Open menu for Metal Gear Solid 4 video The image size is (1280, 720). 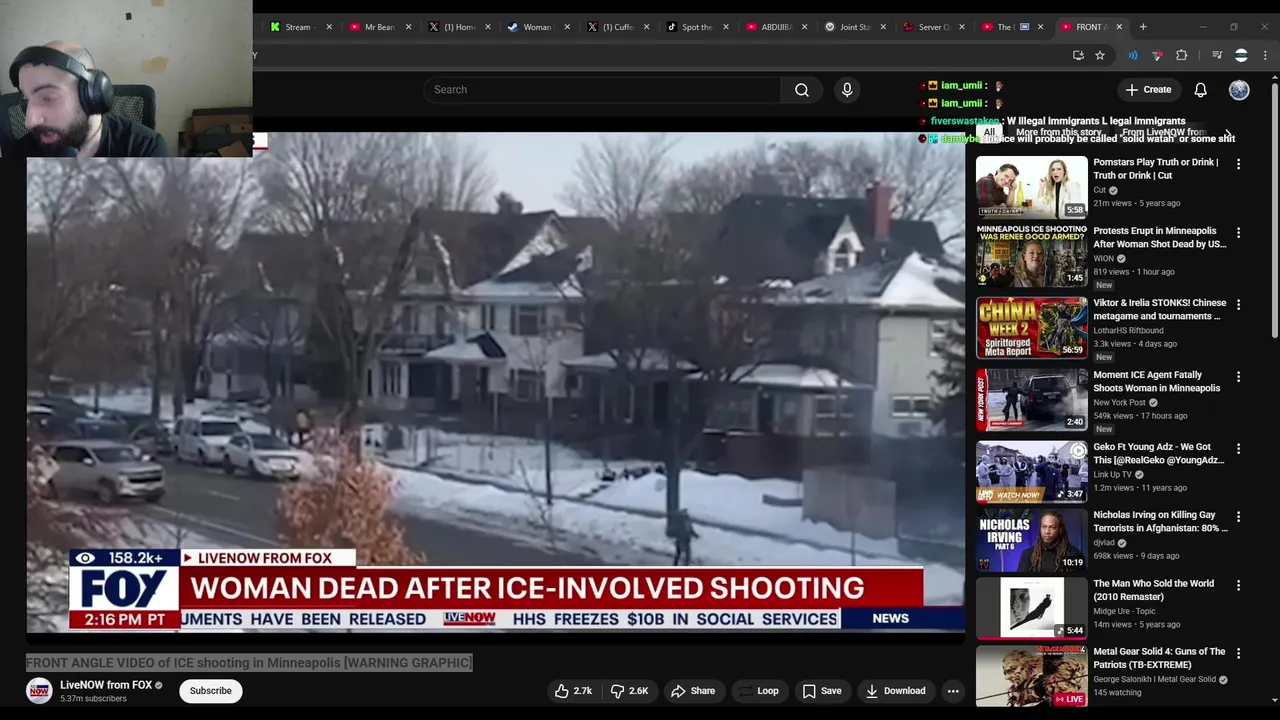coord(1238,653)
